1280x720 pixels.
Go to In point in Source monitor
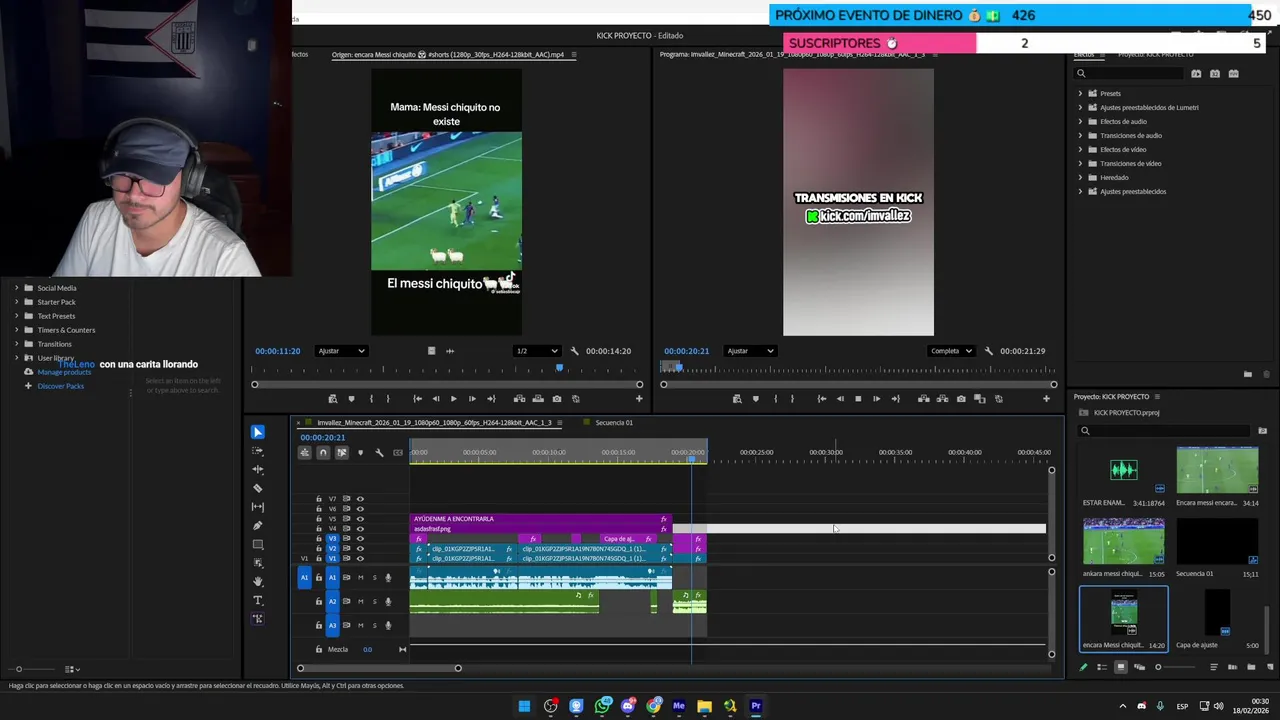[417, 399]
